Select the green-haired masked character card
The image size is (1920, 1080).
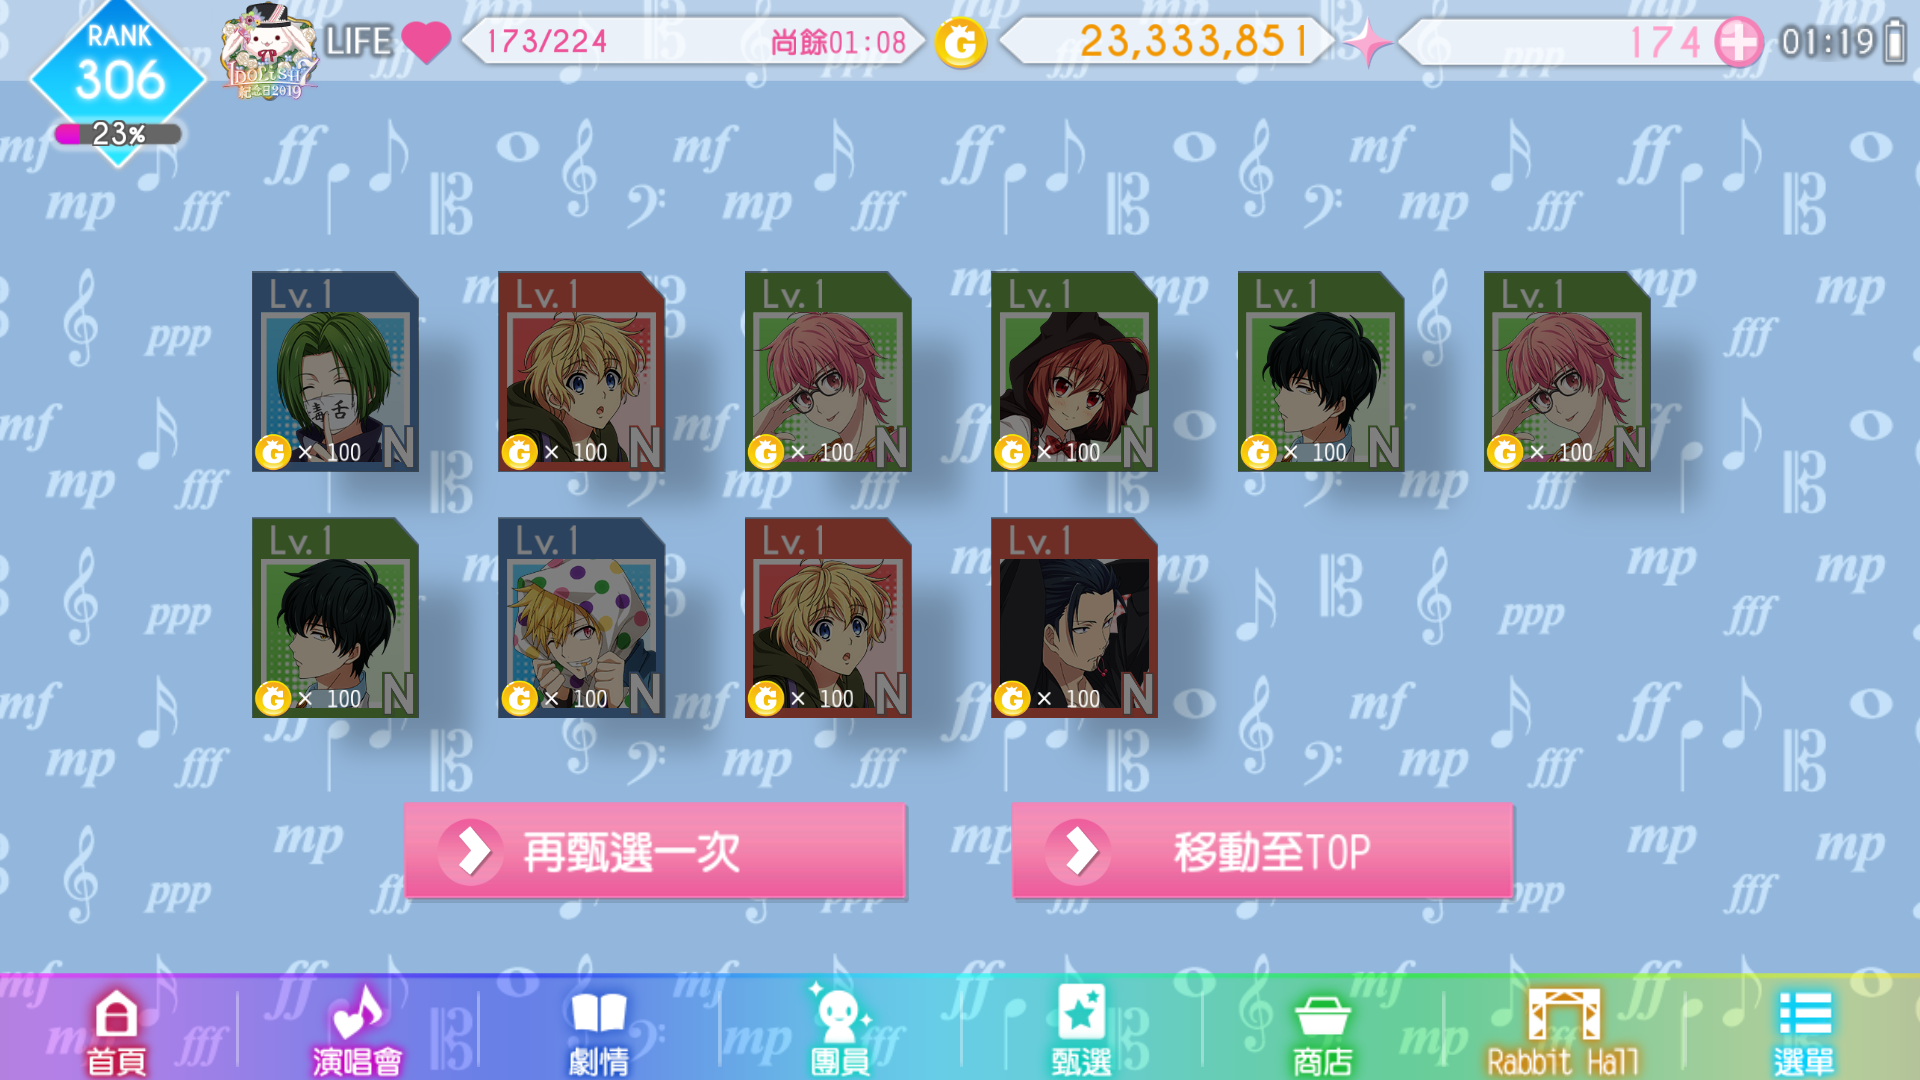[x=335, y=371]
